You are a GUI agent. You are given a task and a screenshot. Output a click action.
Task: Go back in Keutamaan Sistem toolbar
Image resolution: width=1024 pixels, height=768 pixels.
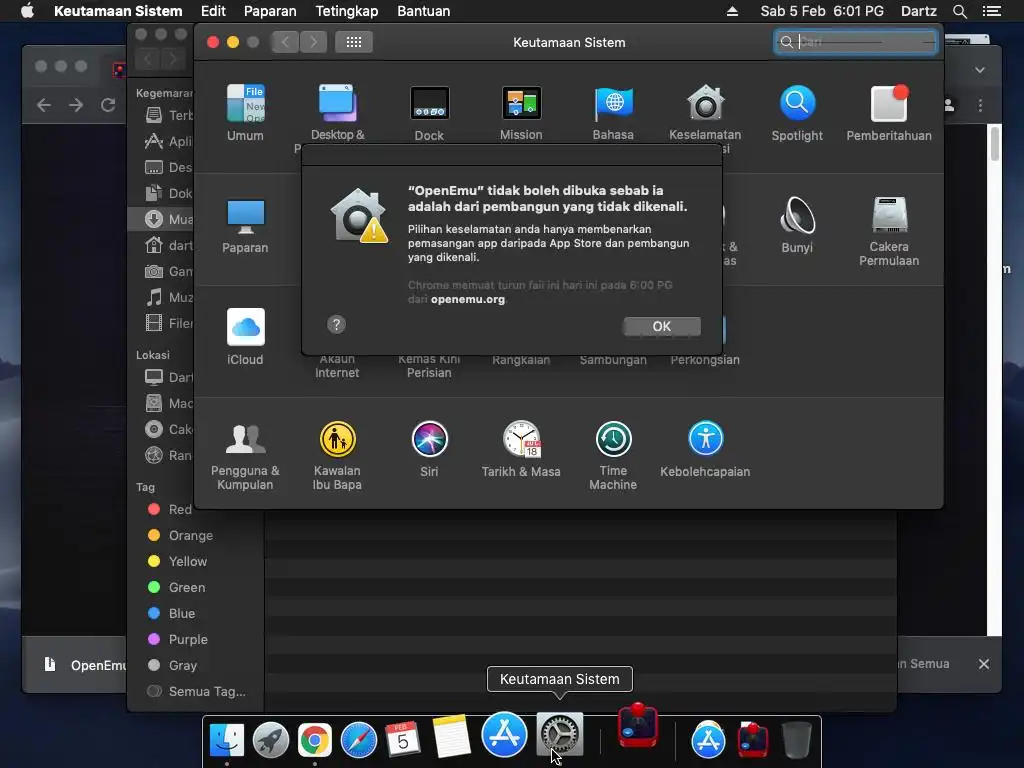(285, 42)
